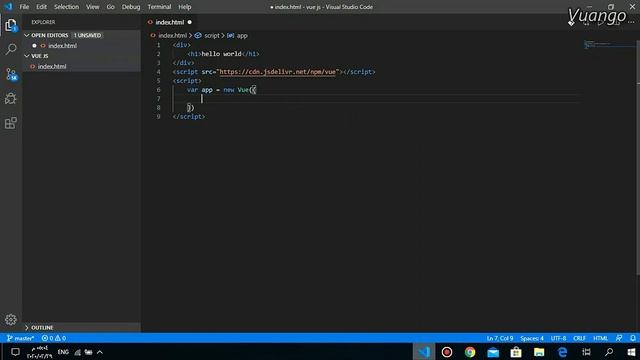Expand the Outline section
Screen dimensions: 640x360
coord(42,327)
